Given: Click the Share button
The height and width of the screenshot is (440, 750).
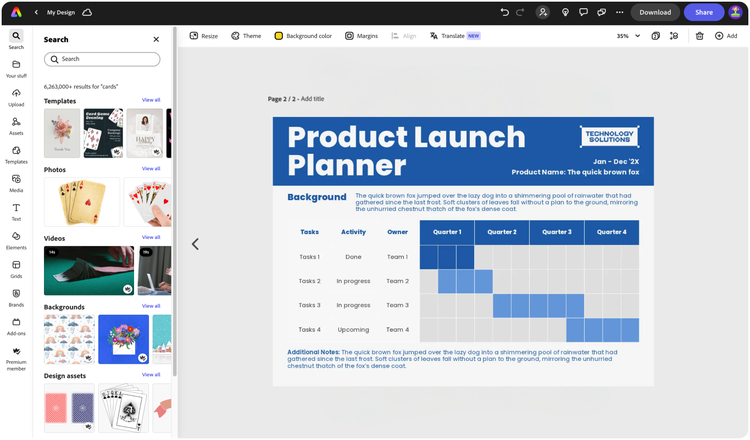Looking at the screenshot, I should pyautogui.click(x=704, y=12).
